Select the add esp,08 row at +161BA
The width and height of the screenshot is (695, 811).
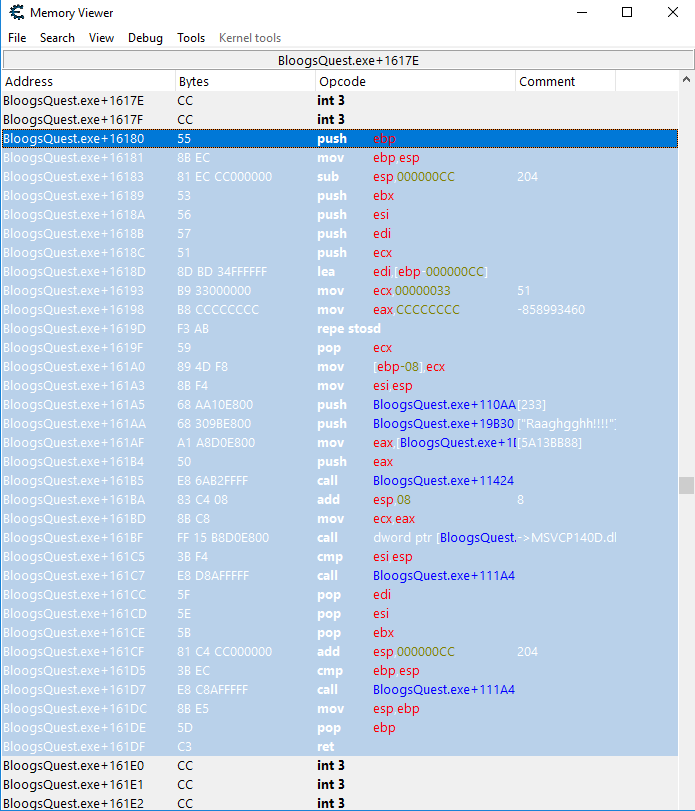(x=340, y=500)
